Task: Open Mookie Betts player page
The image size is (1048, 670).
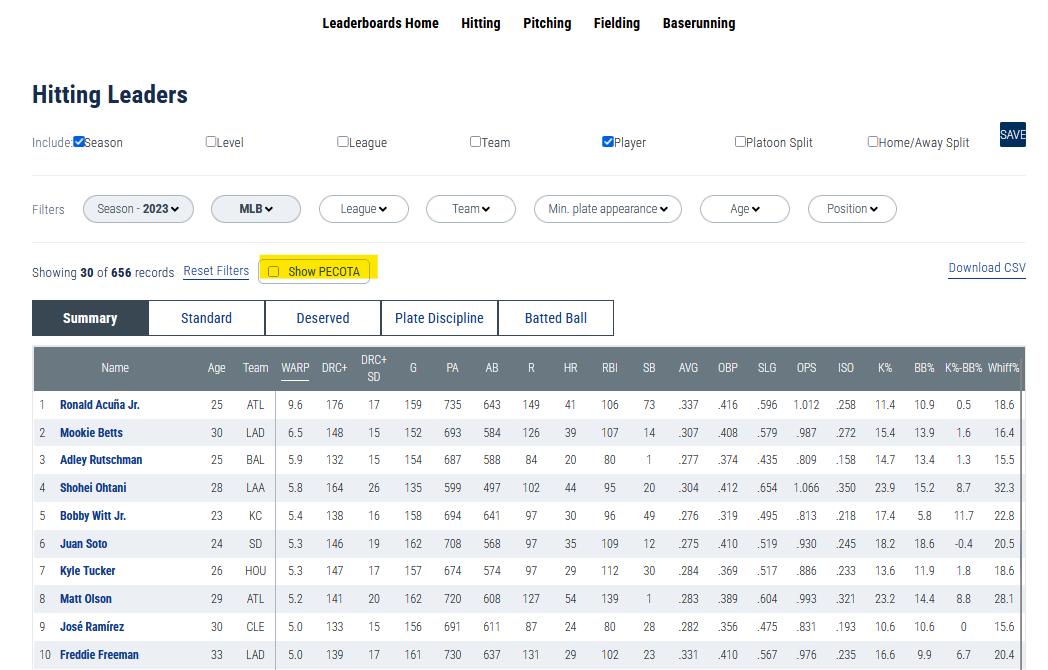Action: click(x=92, y=433)
